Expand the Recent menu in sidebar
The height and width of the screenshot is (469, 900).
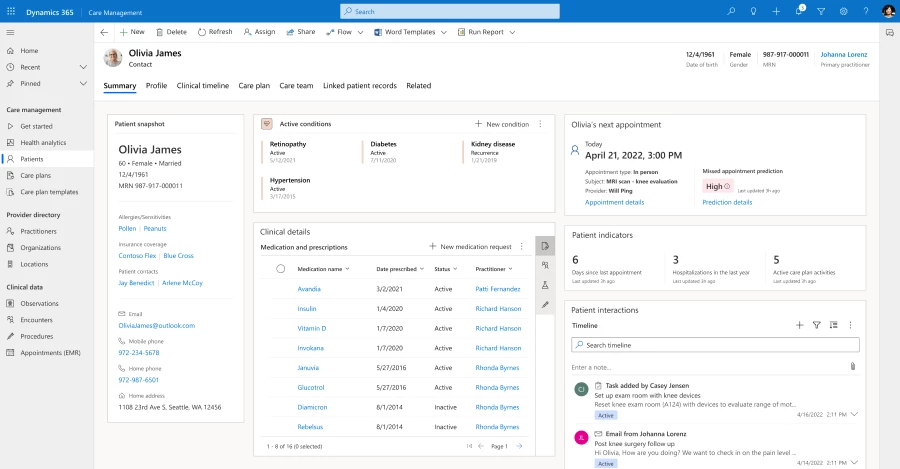(x=83, y=67)
